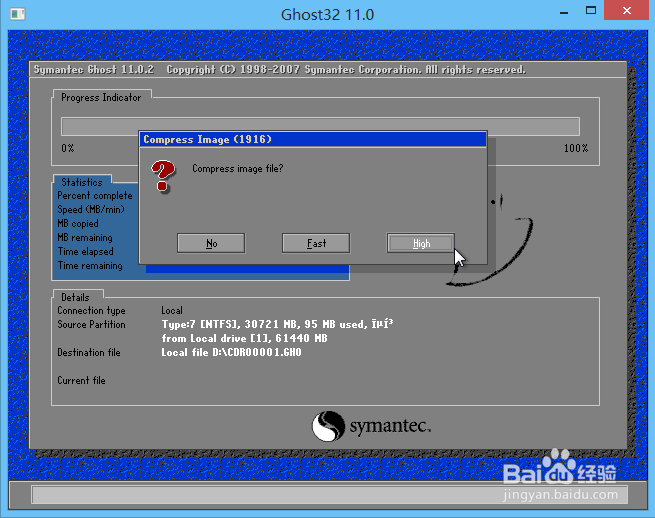This screenshot has height=518, width=655.
Task: Choose High compression button
Action: (421, 243)
